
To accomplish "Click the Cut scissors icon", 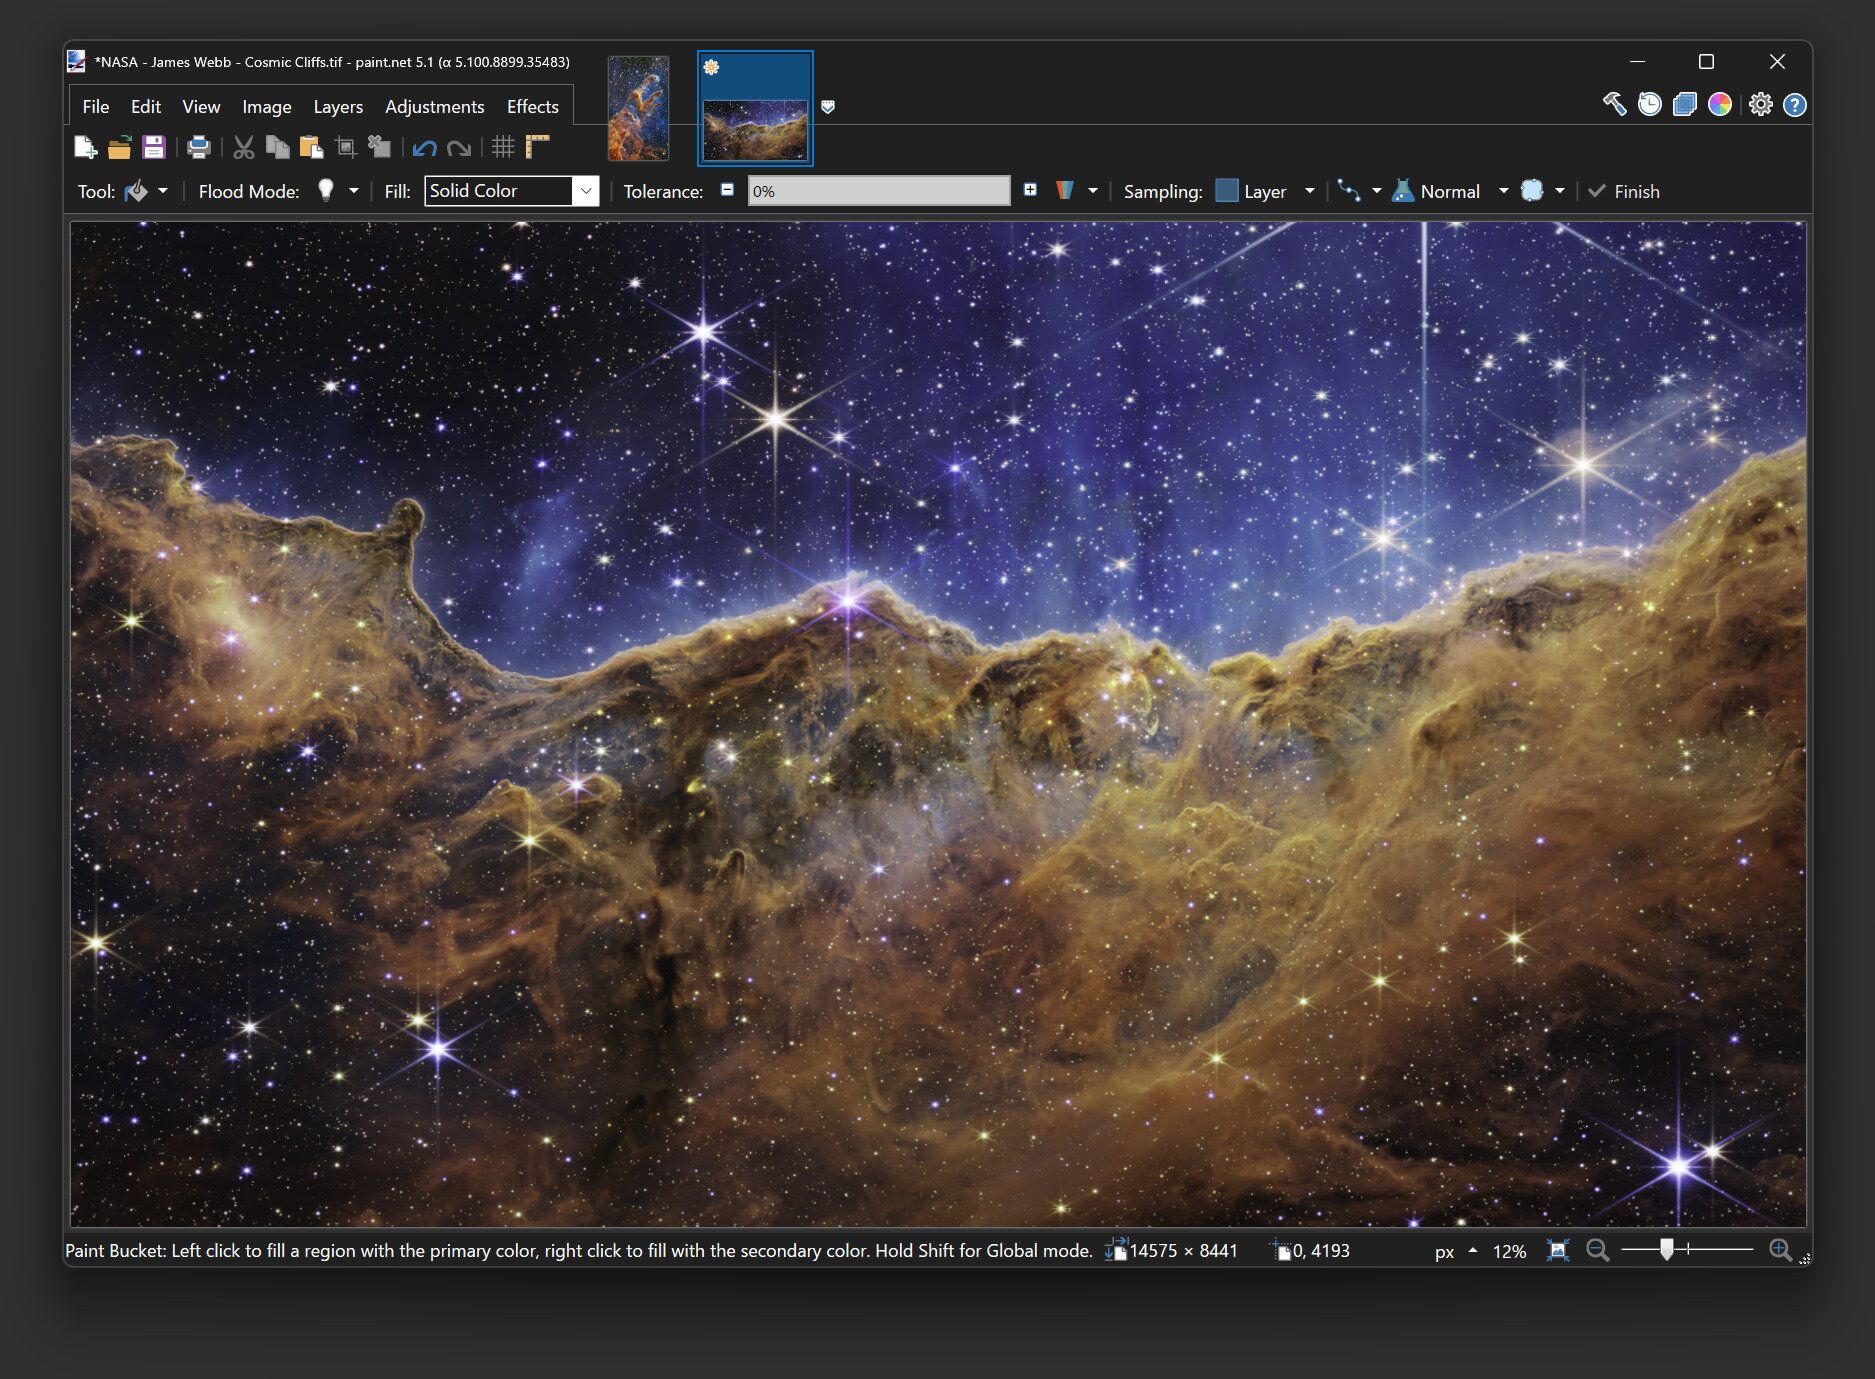I will pos(243,148).
